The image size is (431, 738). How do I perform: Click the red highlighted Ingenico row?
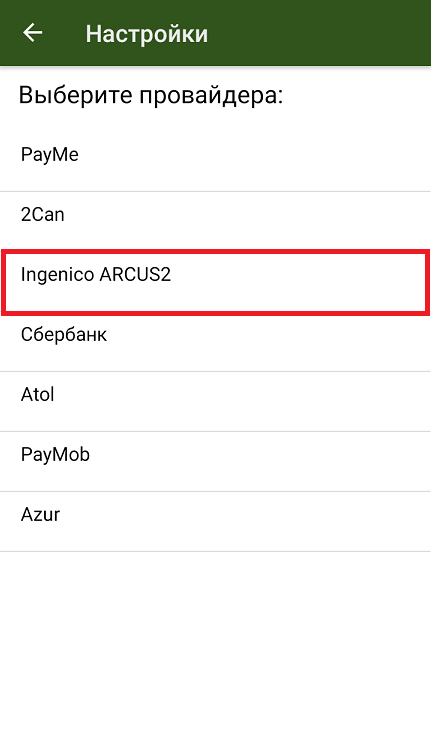(x=216, y=282)
